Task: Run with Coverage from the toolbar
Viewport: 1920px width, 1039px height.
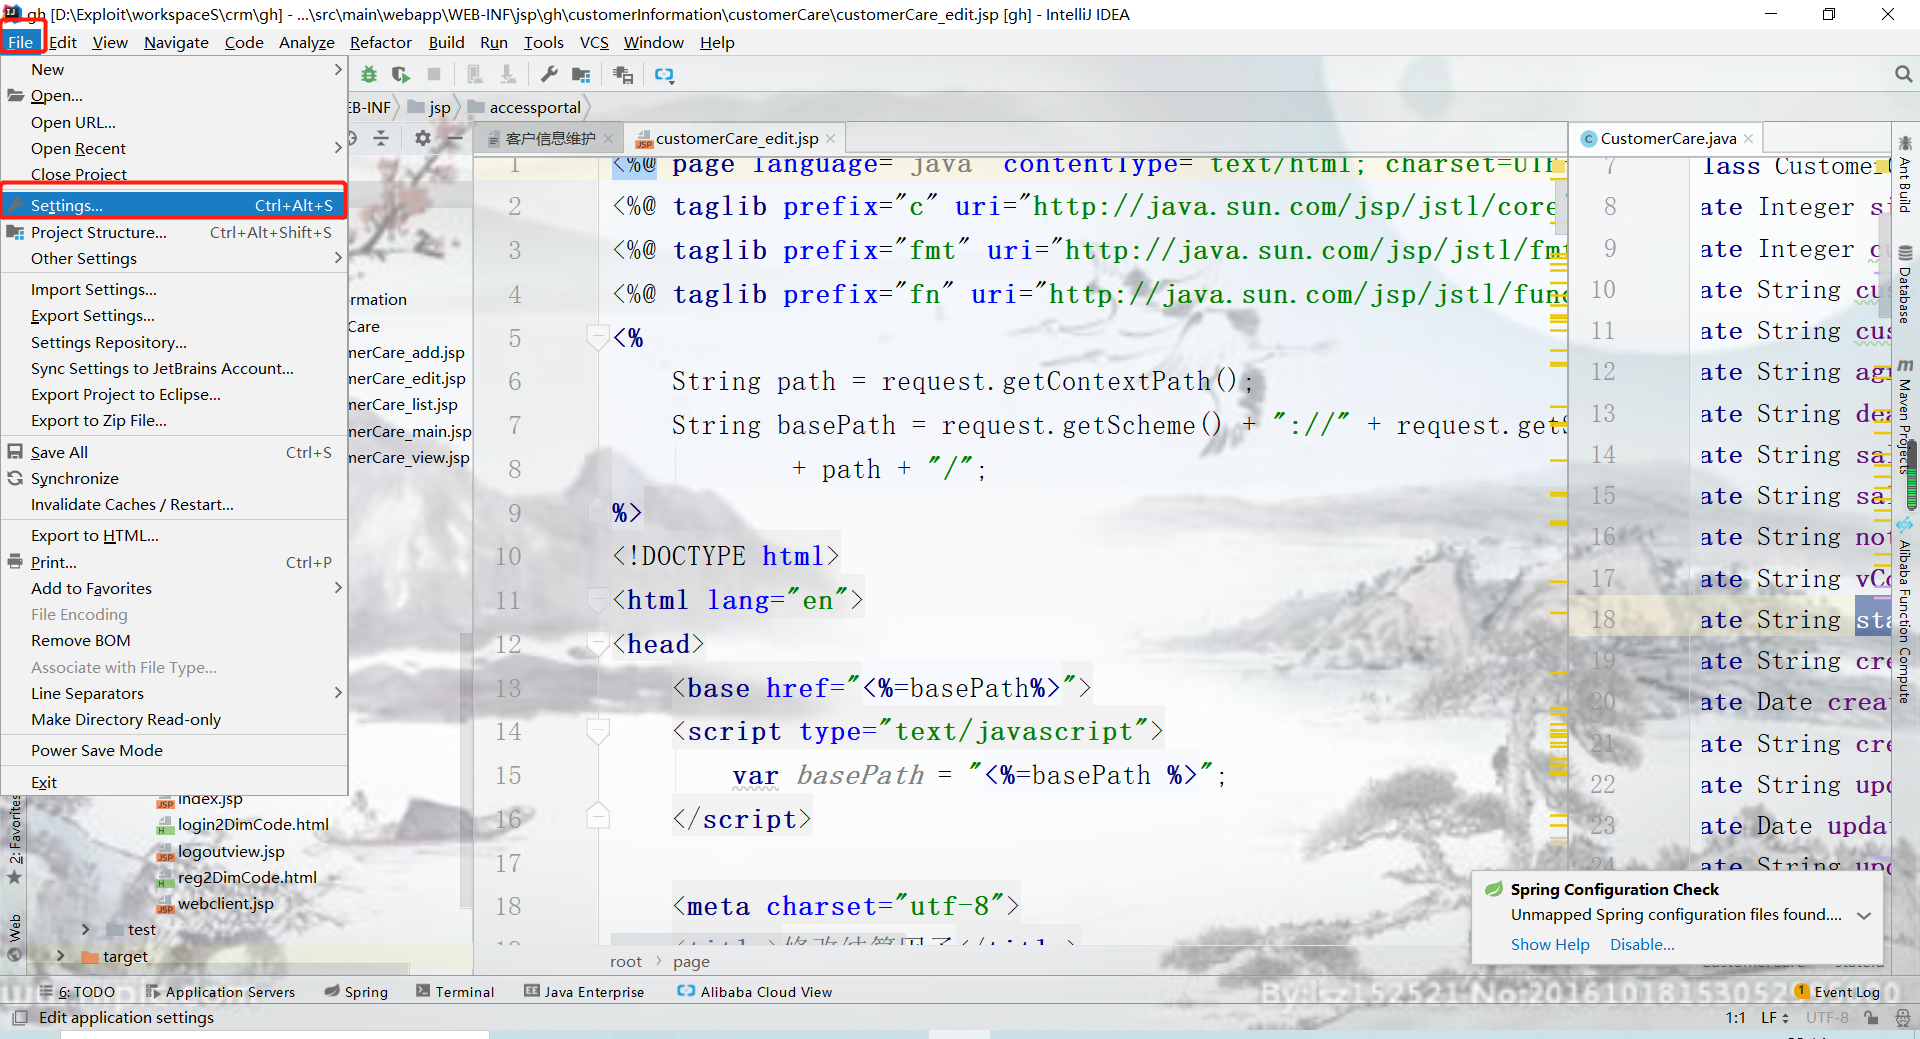Action: (x=401, y=74)
